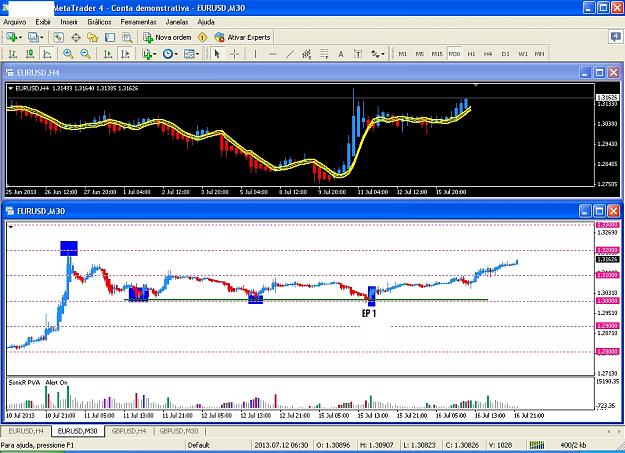Click the Nova ordem button
The height and width of the screenshot is (453, 625).
167,37
